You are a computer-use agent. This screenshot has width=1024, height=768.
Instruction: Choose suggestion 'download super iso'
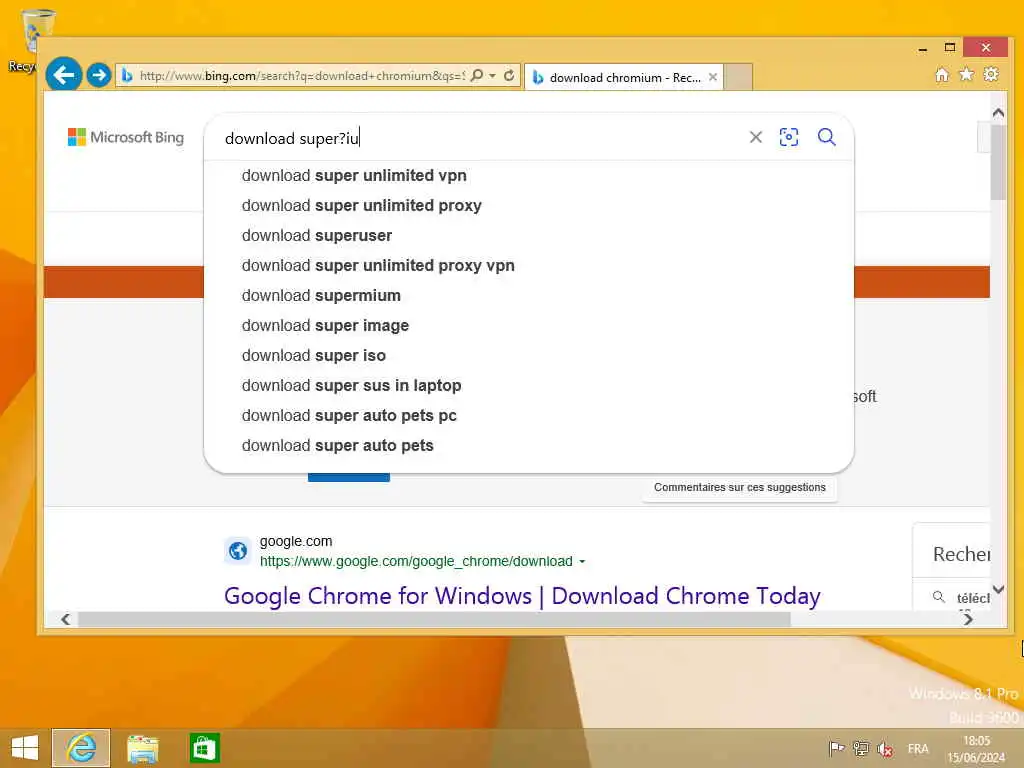pyautogui.click(x=529, y=356)
